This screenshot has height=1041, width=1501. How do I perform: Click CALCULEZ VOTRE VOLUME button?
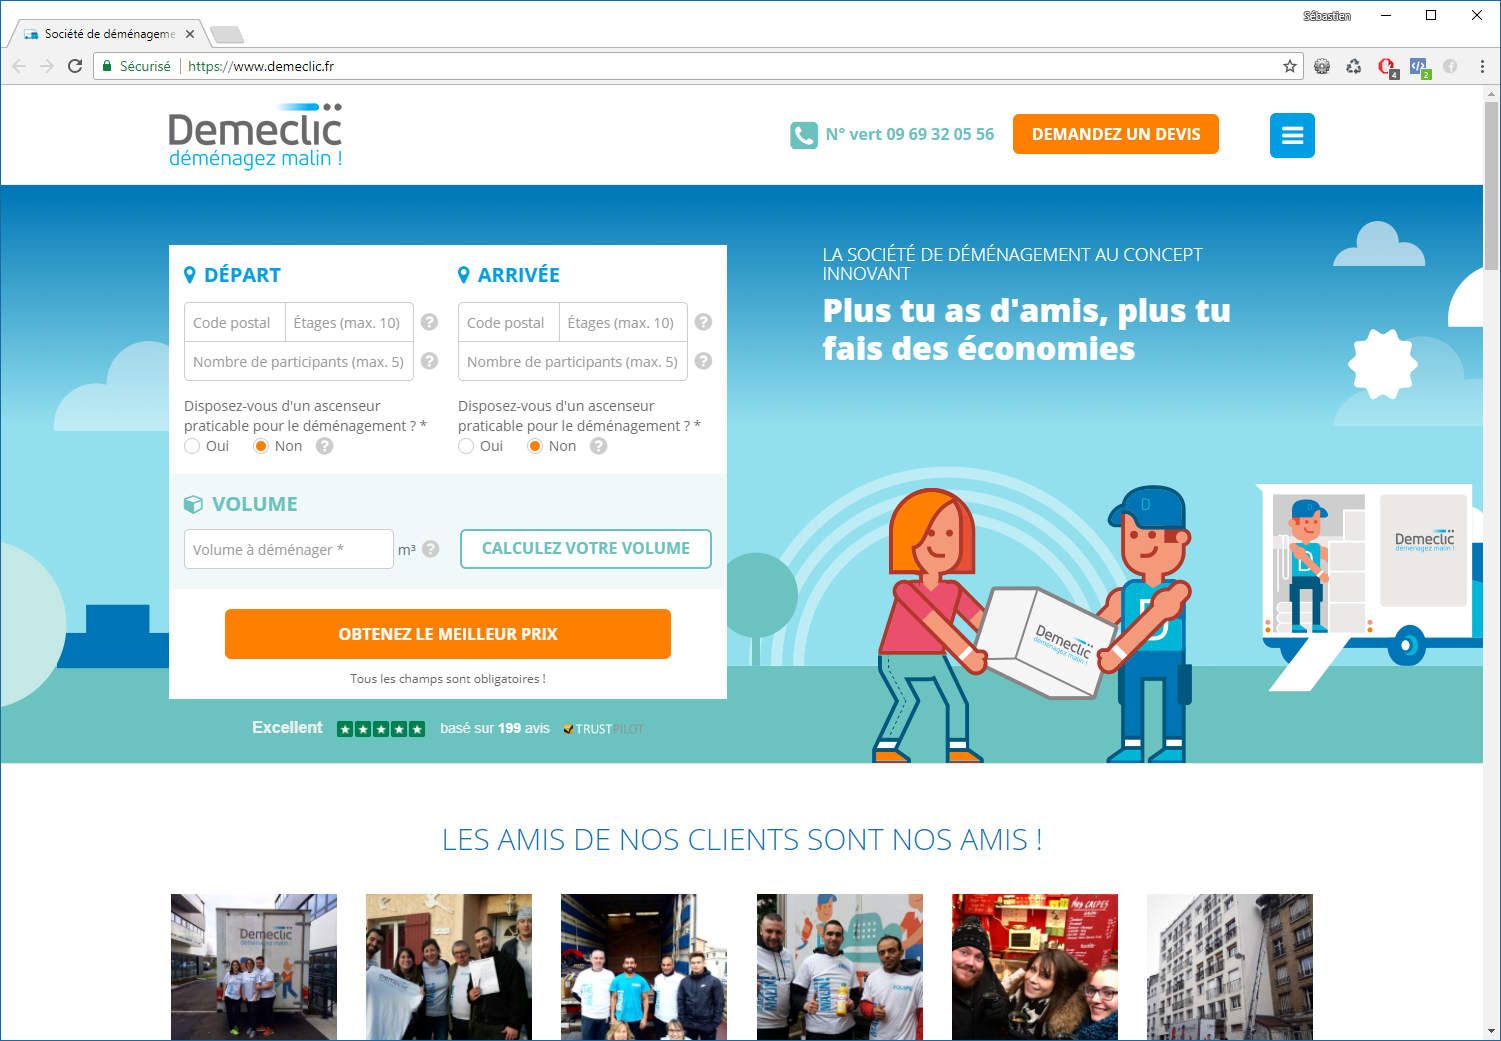[x=586, y=549]
